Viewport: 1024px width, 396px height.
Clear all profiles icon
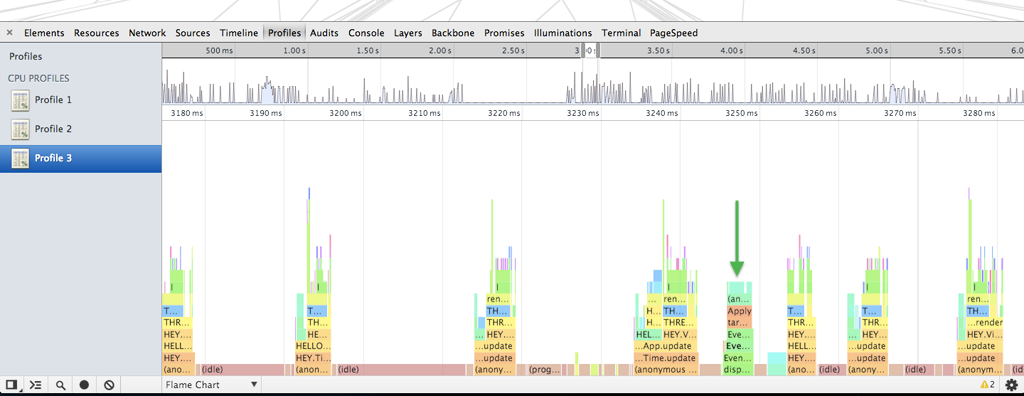pyautogui.click(x=109, y=385)
